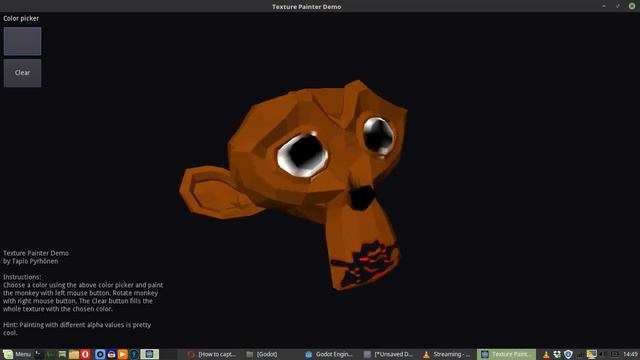The width and height of the screenshot is (640, 360).
Task: Launch Opera from the taskbar
Action: tap(85, 354)
